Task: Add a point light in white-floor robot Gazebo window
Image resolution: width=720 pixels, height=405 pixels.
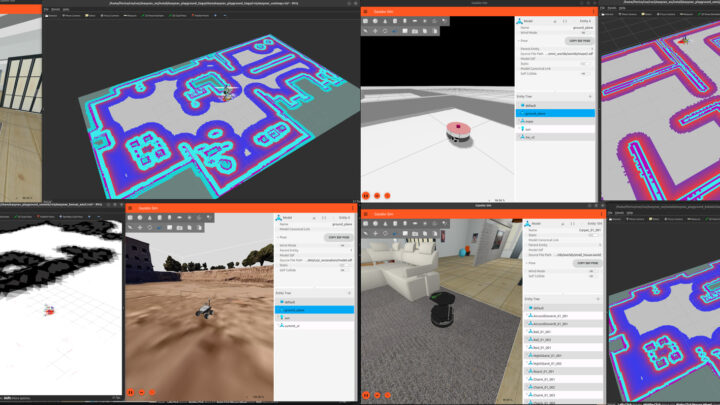Action: [x=425, y=21]
